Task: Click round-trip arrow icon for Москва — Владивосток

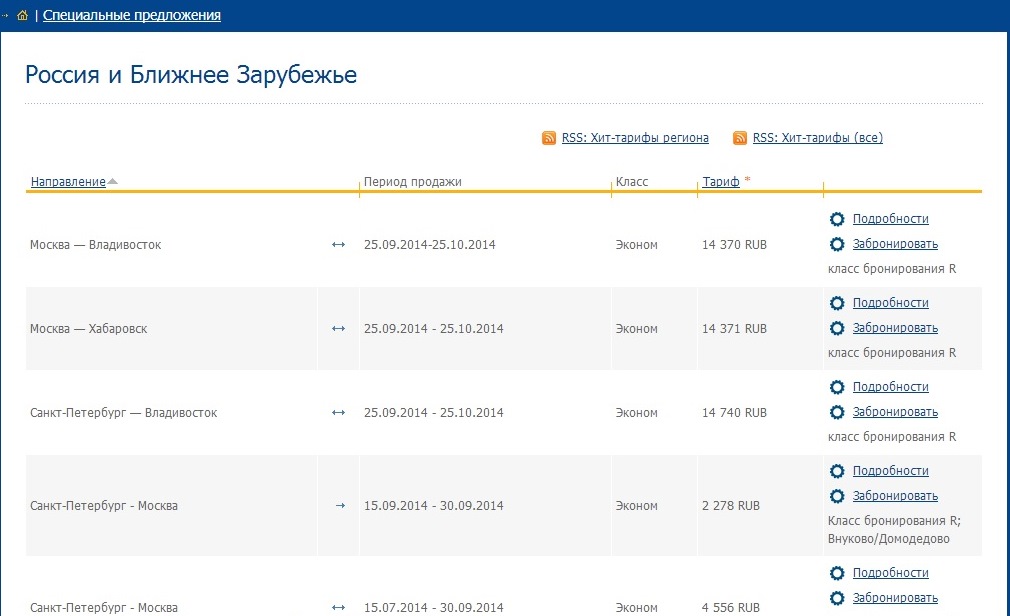Action: [338, 245]
